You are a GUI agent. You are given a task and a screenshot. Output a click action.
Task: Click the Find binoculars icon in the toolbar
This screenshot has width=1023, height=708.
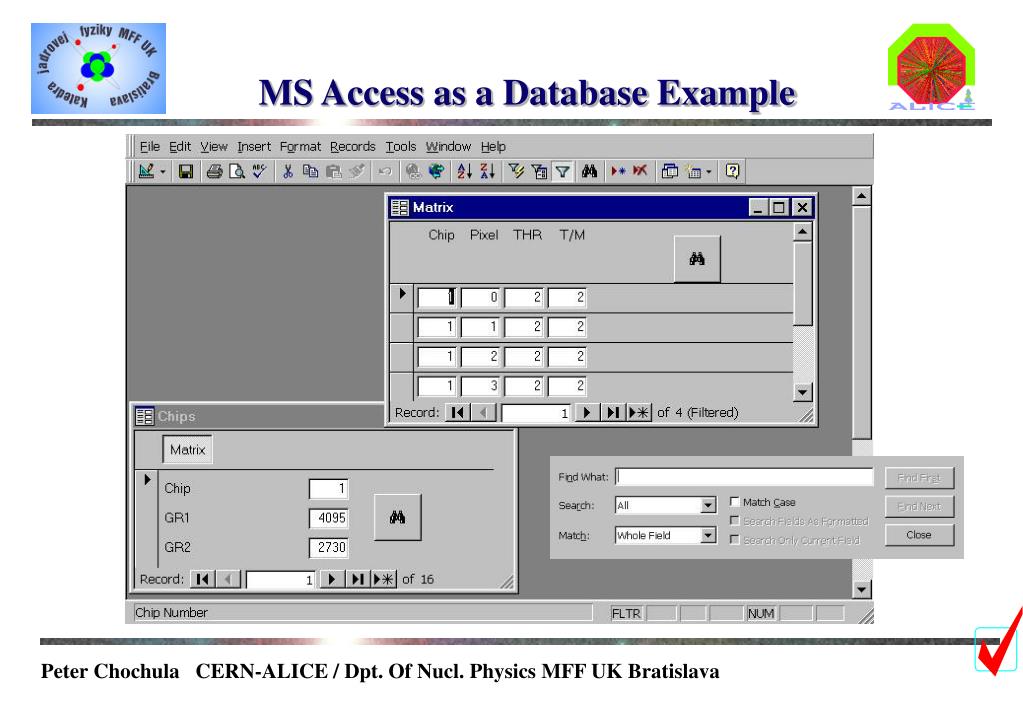[590, 172]
